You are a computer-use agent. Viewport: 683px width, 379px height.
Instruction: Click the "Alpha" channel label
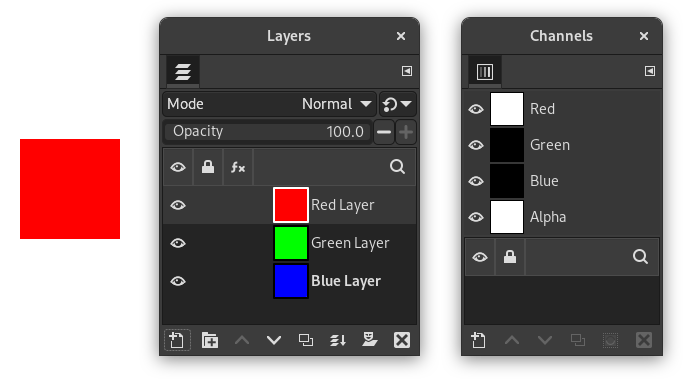(x=548, y=217)
